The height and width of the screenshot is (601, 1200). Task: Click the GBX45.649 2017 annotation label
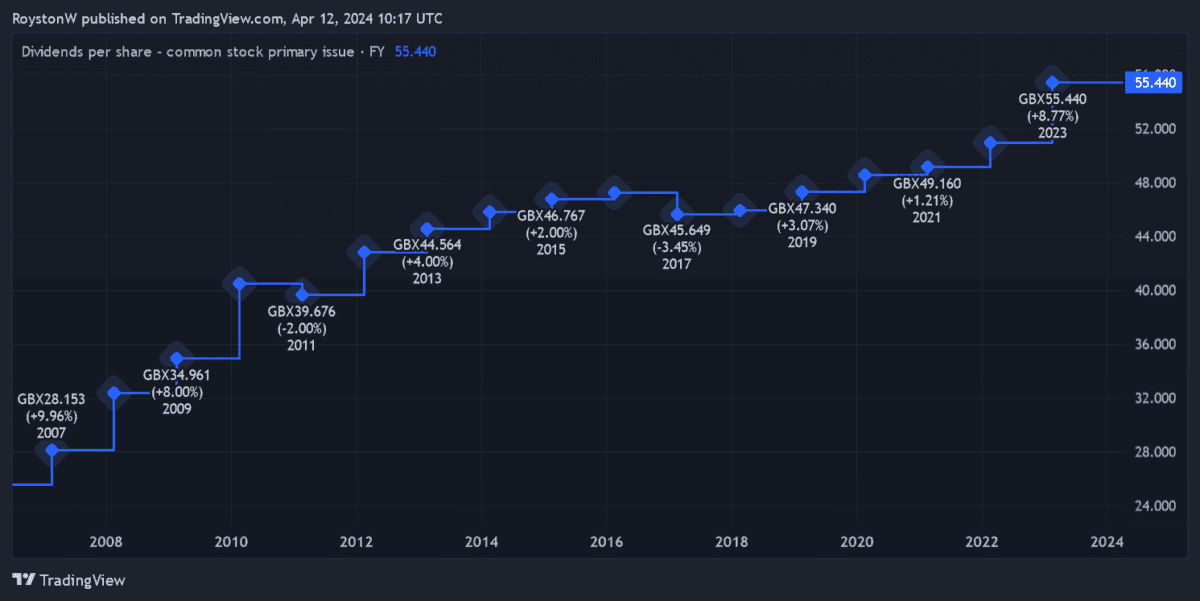(676, 247)
